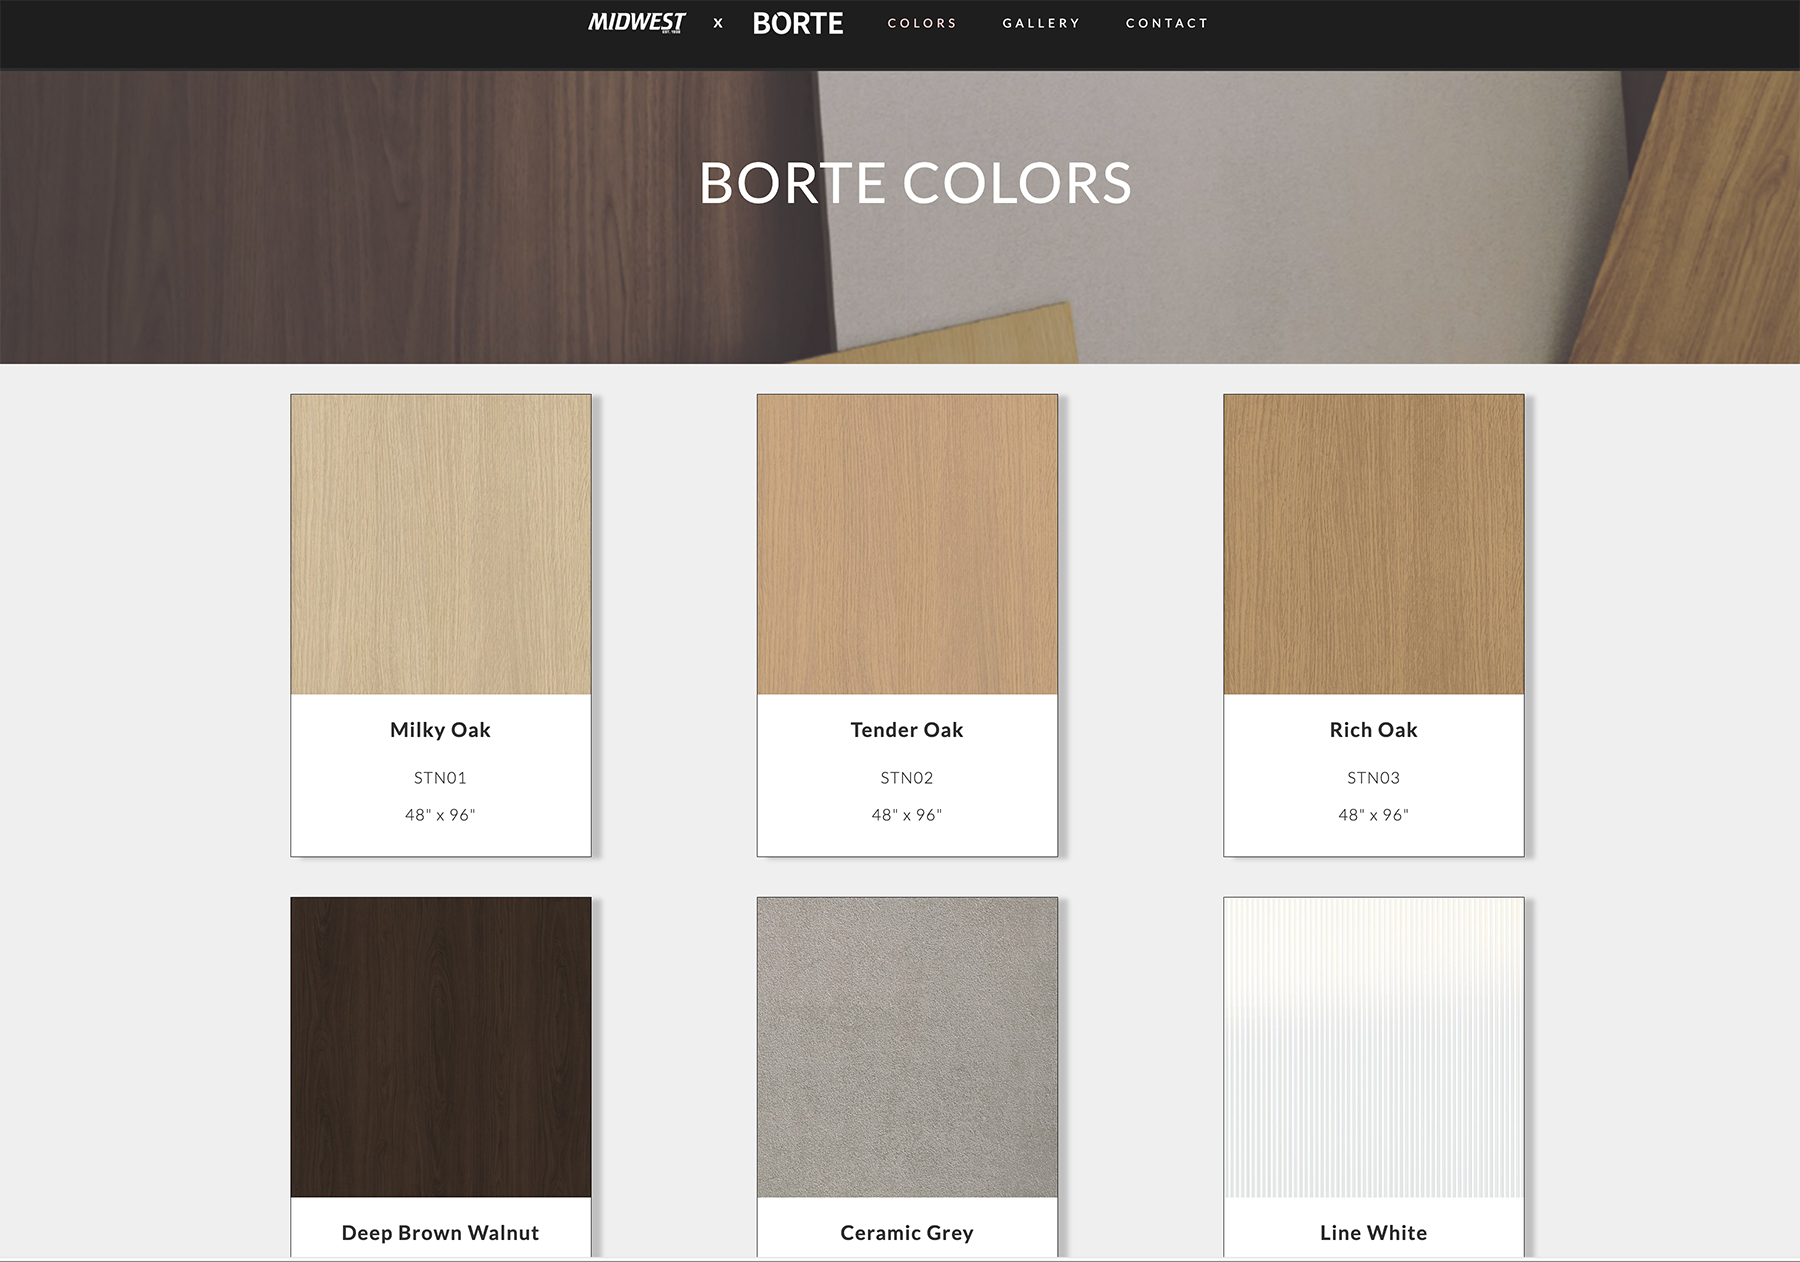The width and height of the screenshot is (1800, 1262).
Task: Select the Milky Oak color swatch
Action: tap(440, 544)
